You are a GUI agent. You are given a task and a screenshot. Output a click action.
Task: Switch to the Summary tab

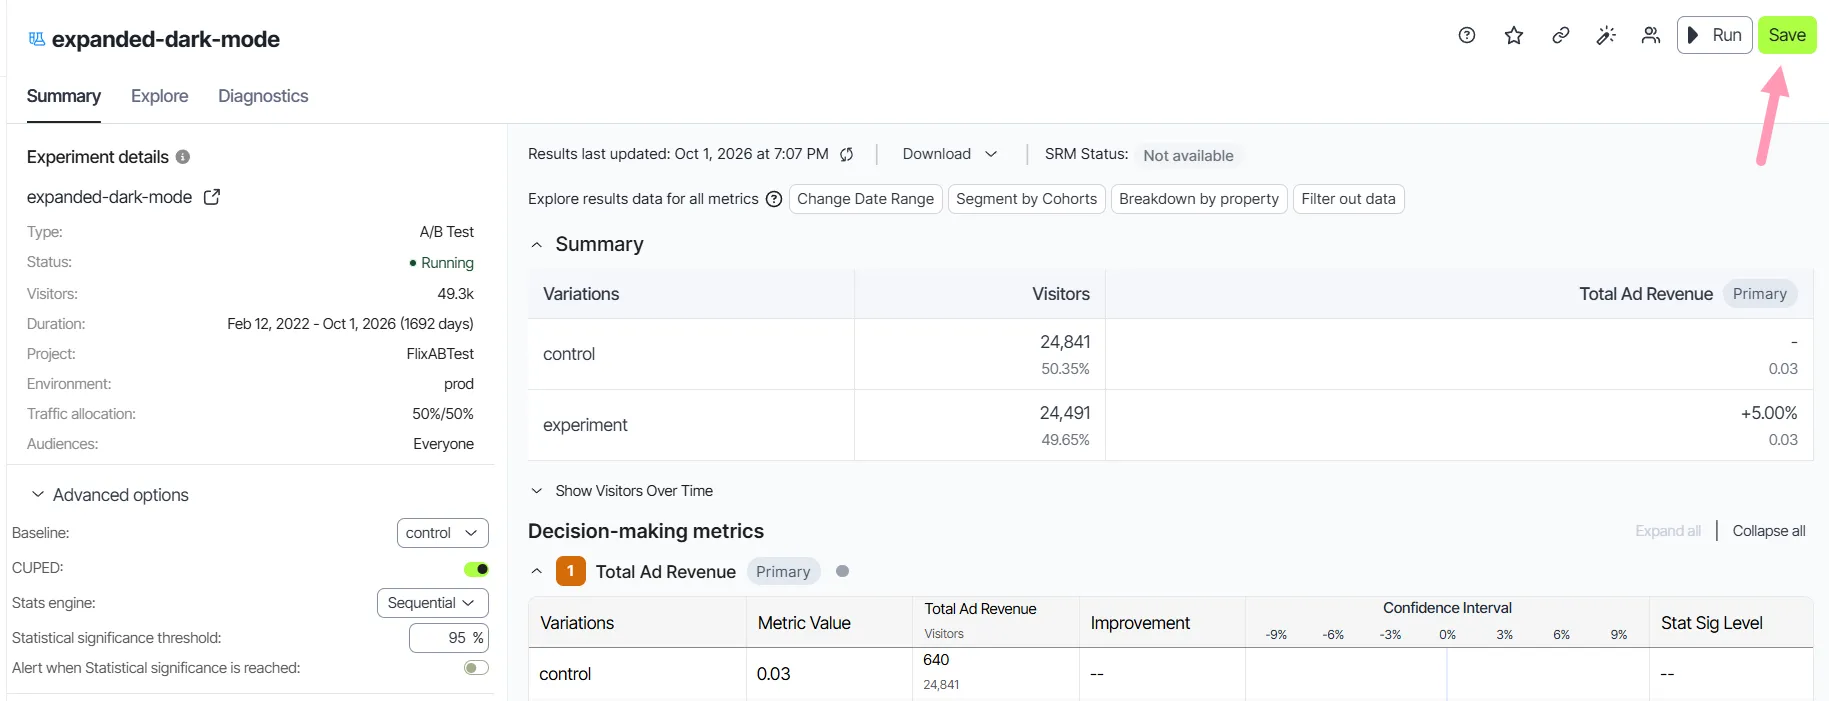pyautogui.click(x=64, y=96)
